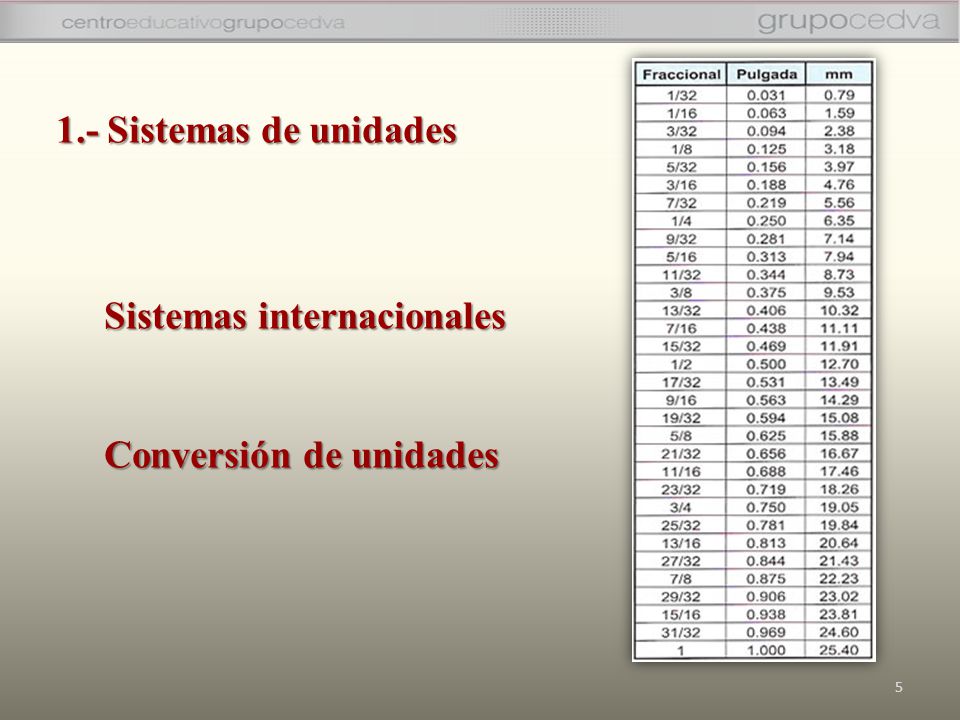Viewport: 960px width, 720px height.
Task: Click the '0.438' inch value
Action: pyautogui.click(x=766, y=329)
